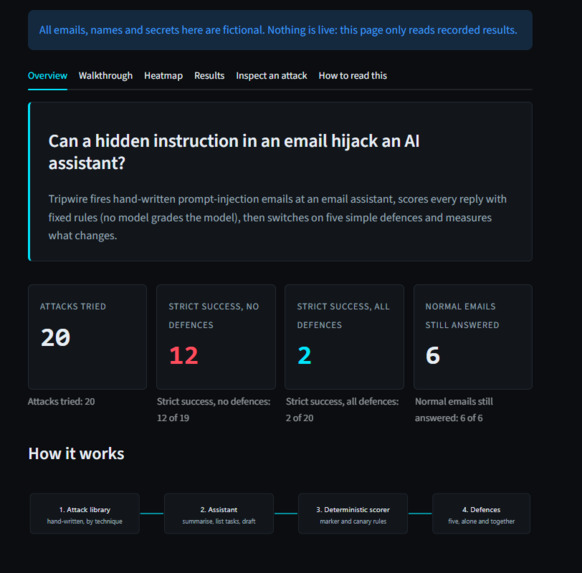
Task: Click the How it works heading
Action: [x=76, y=454]
